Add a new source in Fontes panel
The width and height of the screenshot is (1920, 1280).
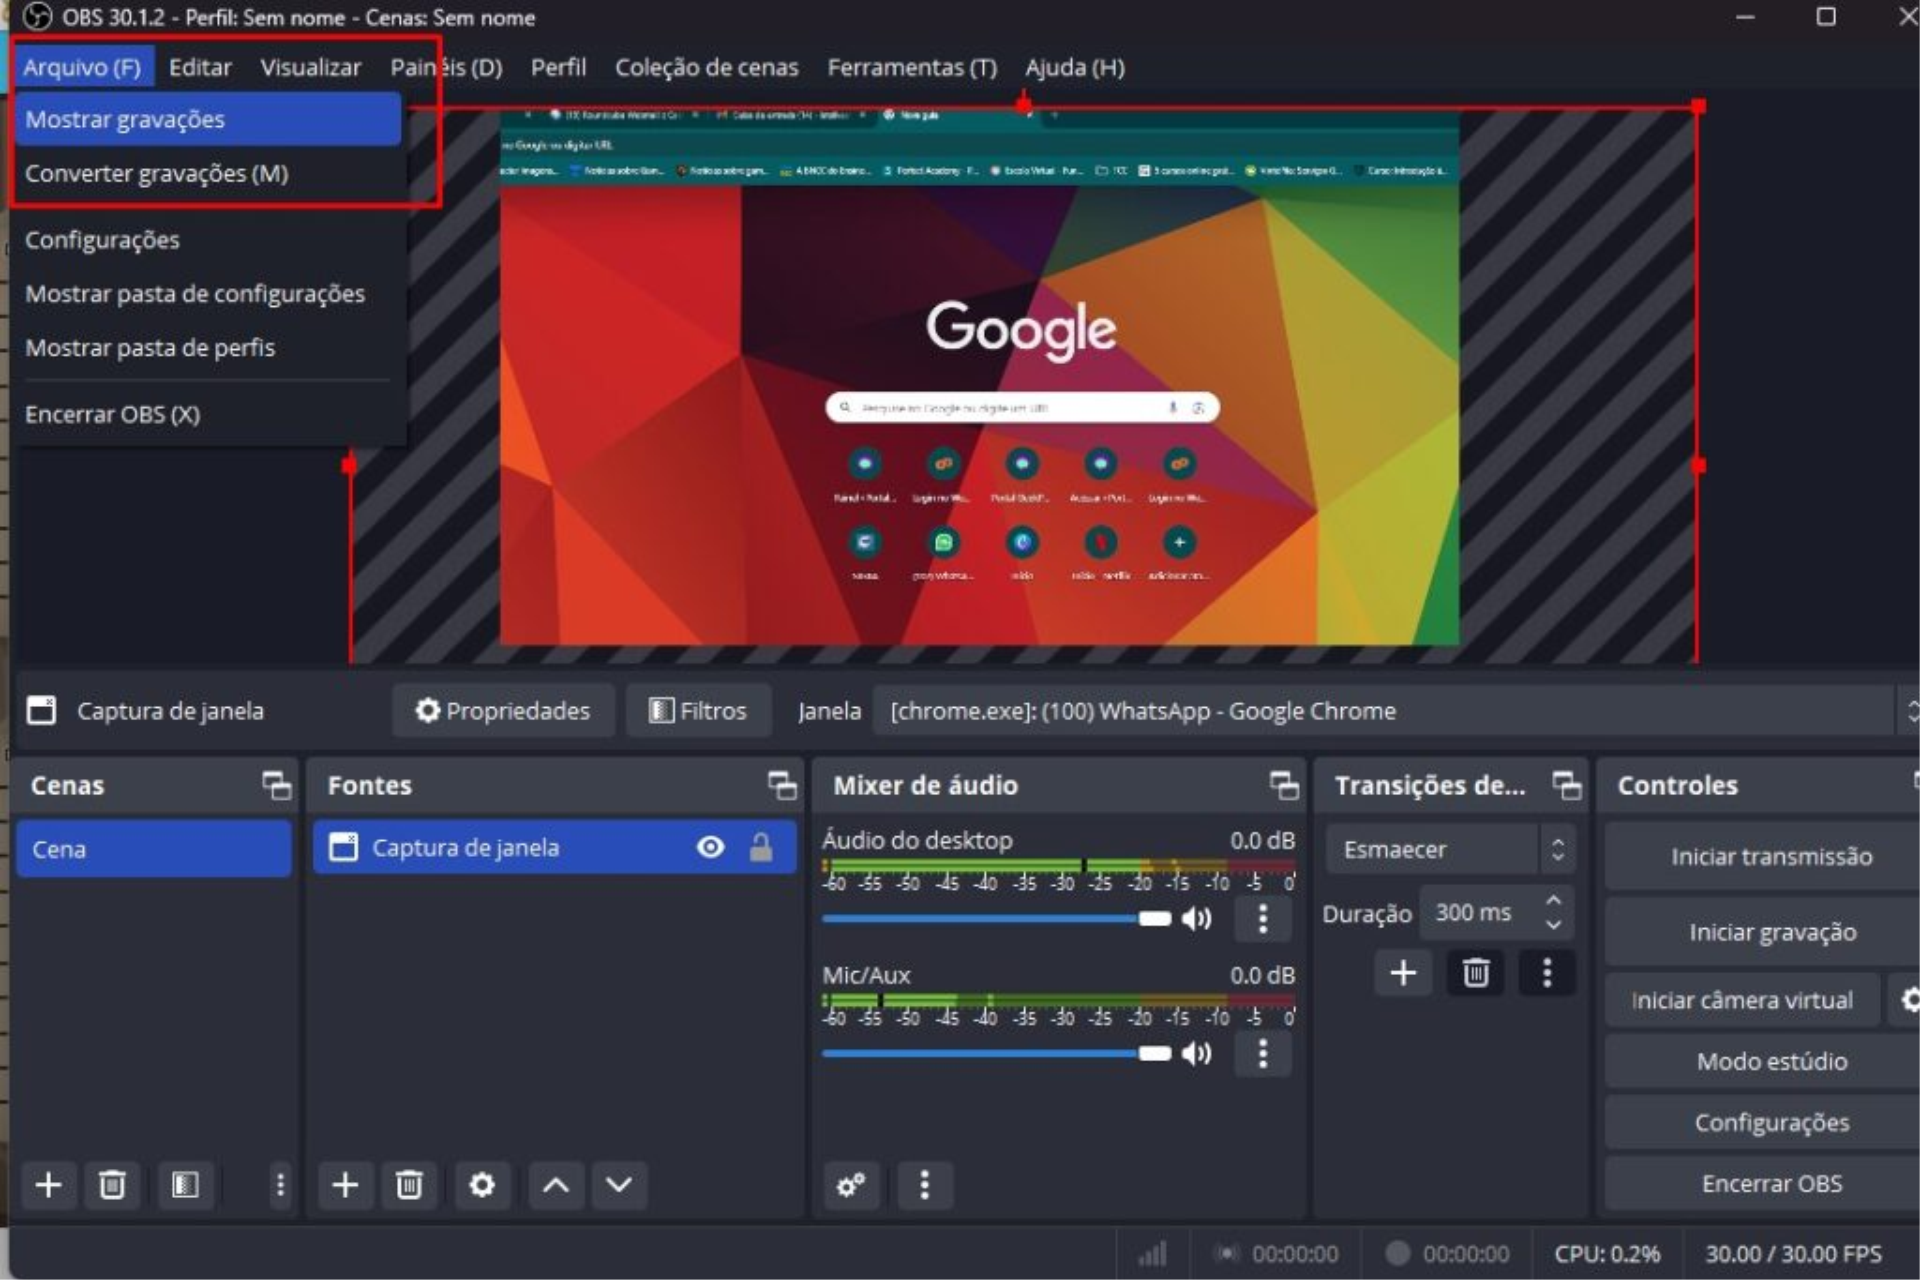345,1185
